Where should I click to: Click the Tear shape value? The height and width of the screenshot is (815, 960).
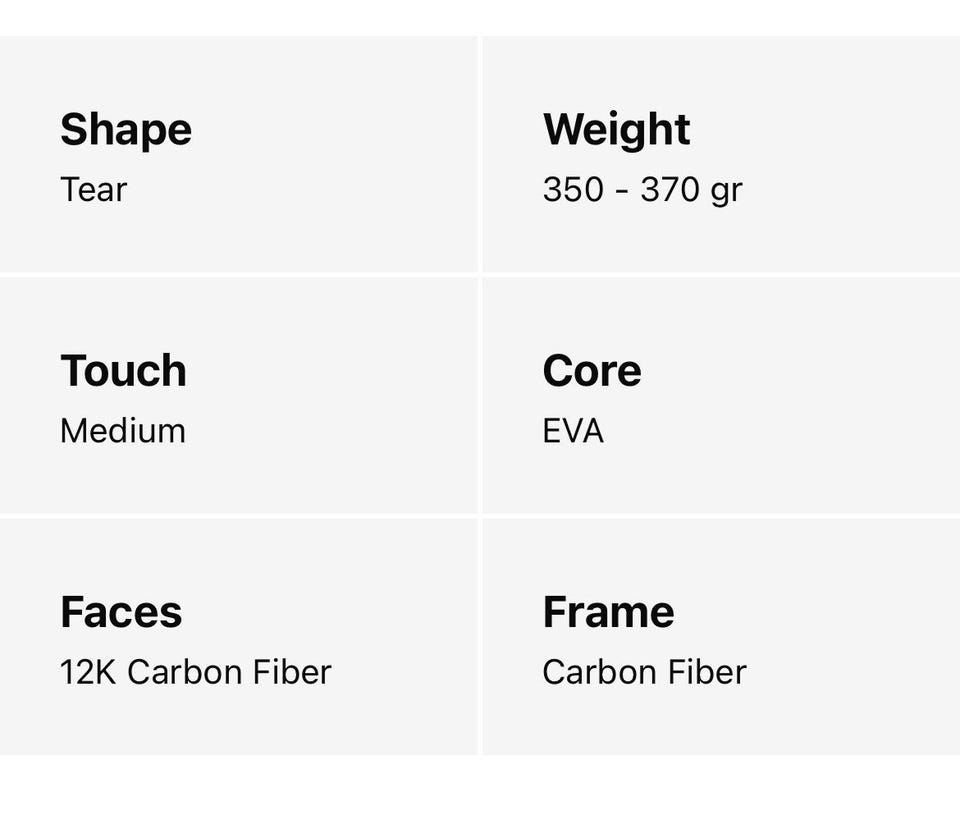(93, 189)
